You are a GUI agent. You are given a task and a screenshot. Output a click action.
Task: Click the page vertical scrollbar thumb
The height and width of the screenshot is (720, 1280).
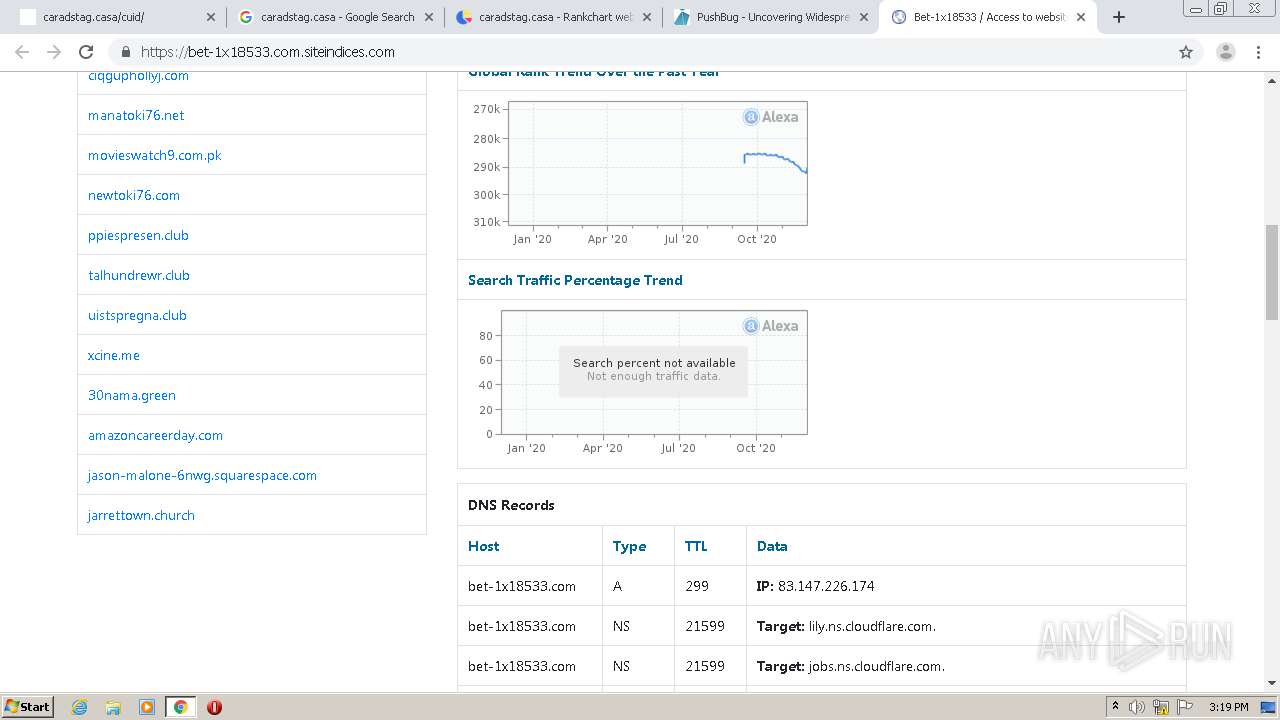pyautogui.click(x=1272, y=272)
